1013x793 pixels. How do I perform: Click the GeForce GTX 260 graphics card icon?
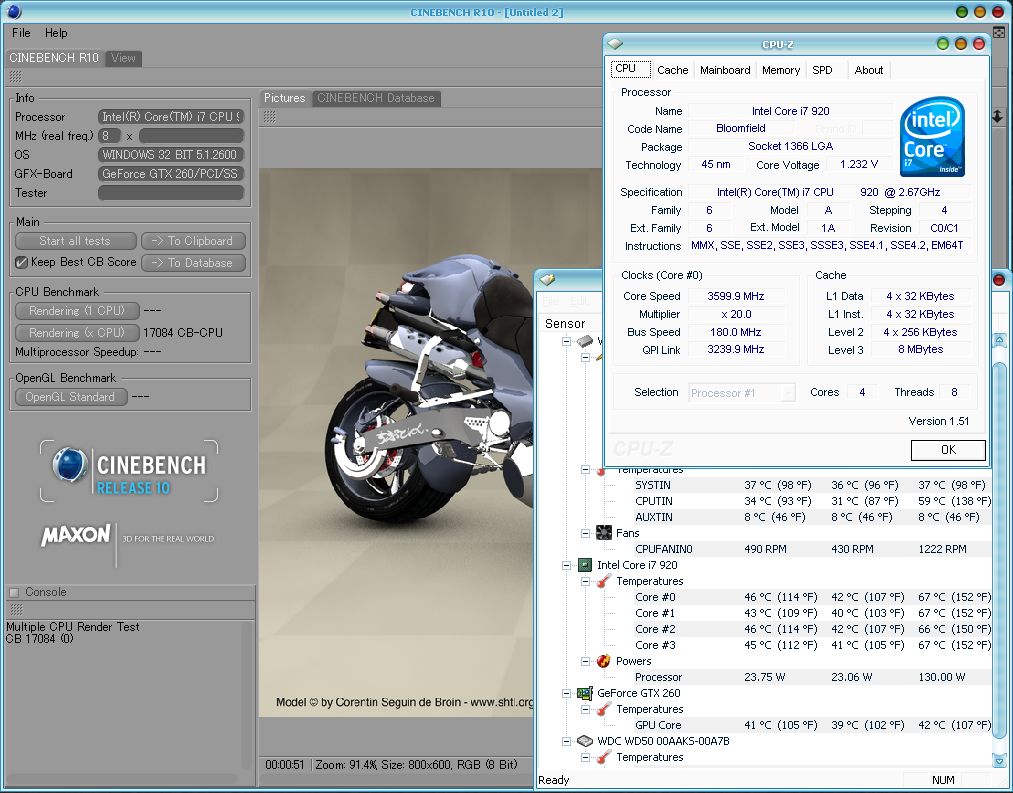585,693
